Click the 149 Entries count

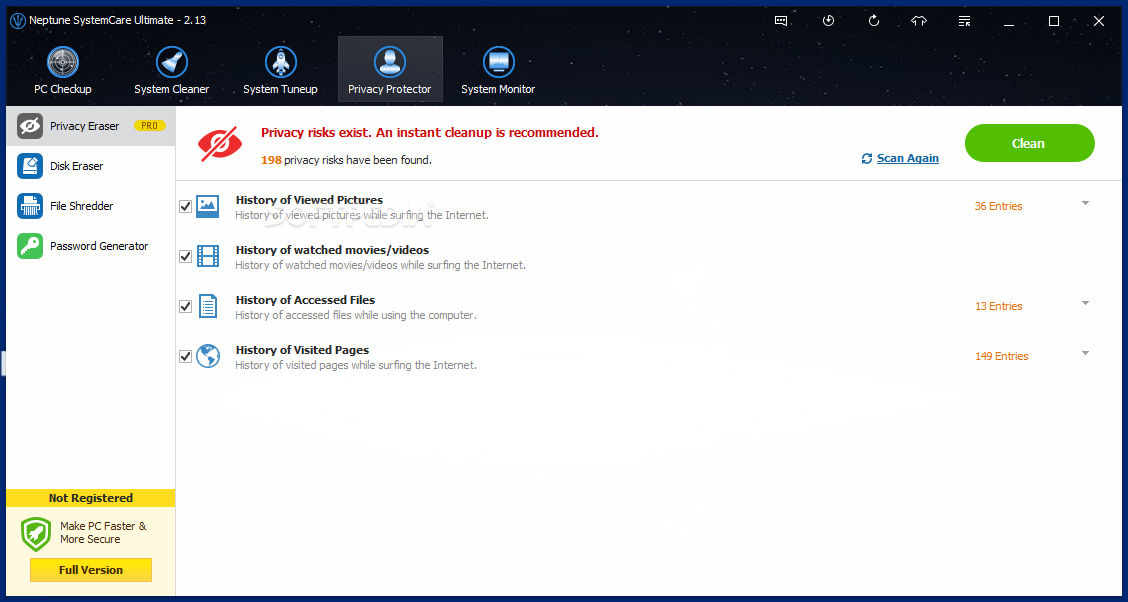(x=1001, y=356)
